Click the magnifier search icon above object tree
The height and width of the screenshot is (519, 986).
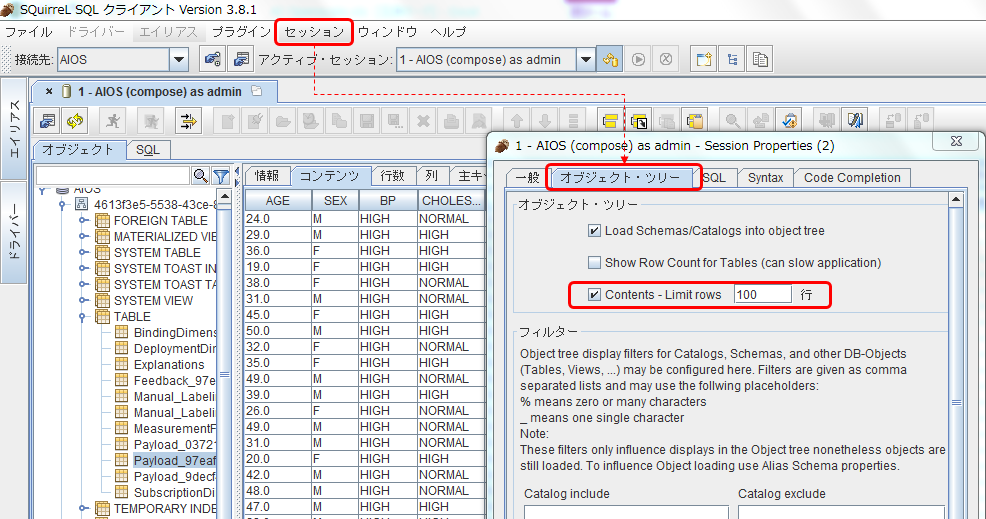tap(201, 176)
